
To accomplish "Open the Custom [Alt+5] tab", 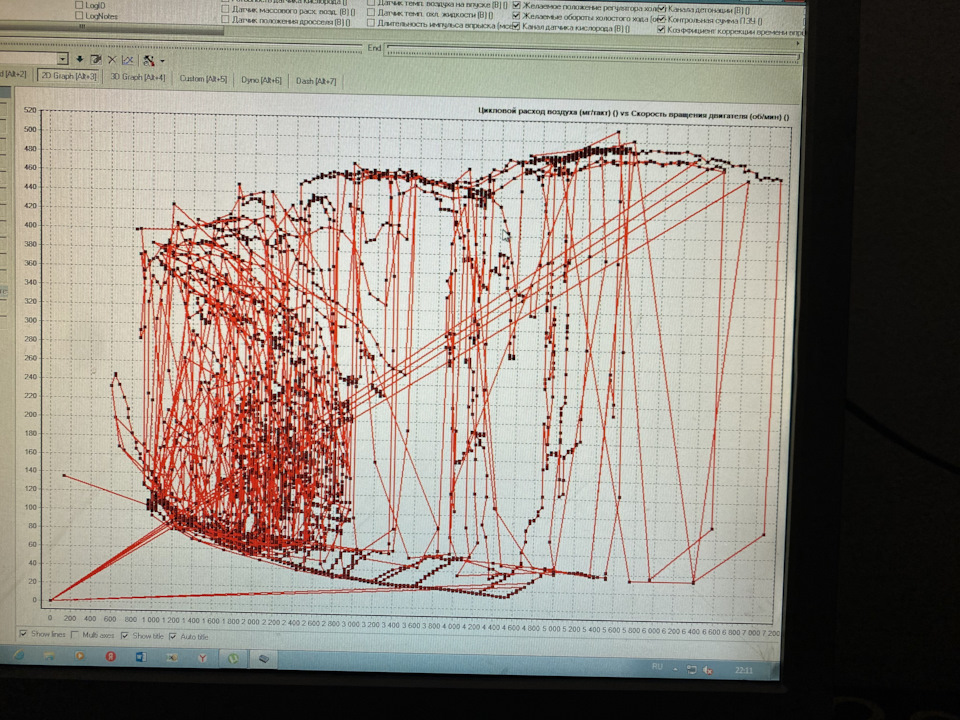I will point(203,78).
